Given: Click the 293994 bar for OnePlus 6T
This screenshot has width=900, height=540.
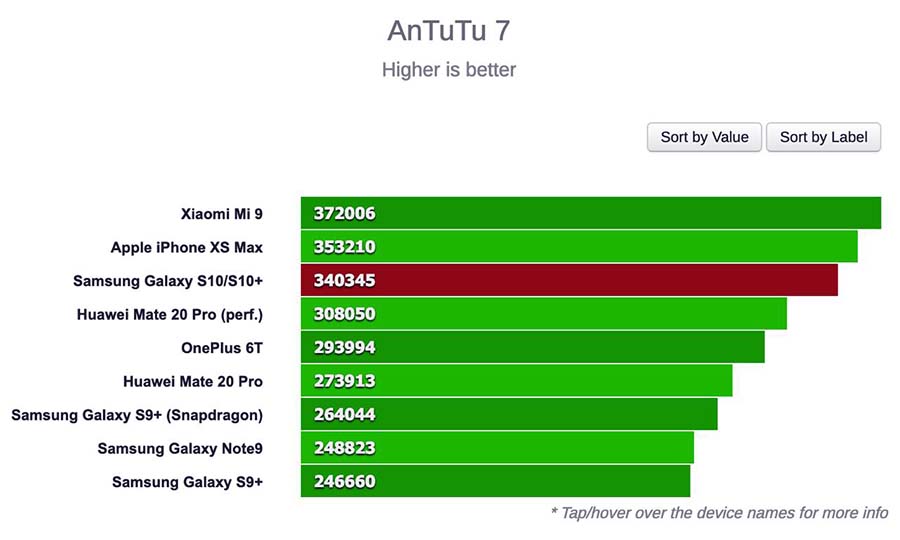Looking at the screenshot, I should (533, 347).
